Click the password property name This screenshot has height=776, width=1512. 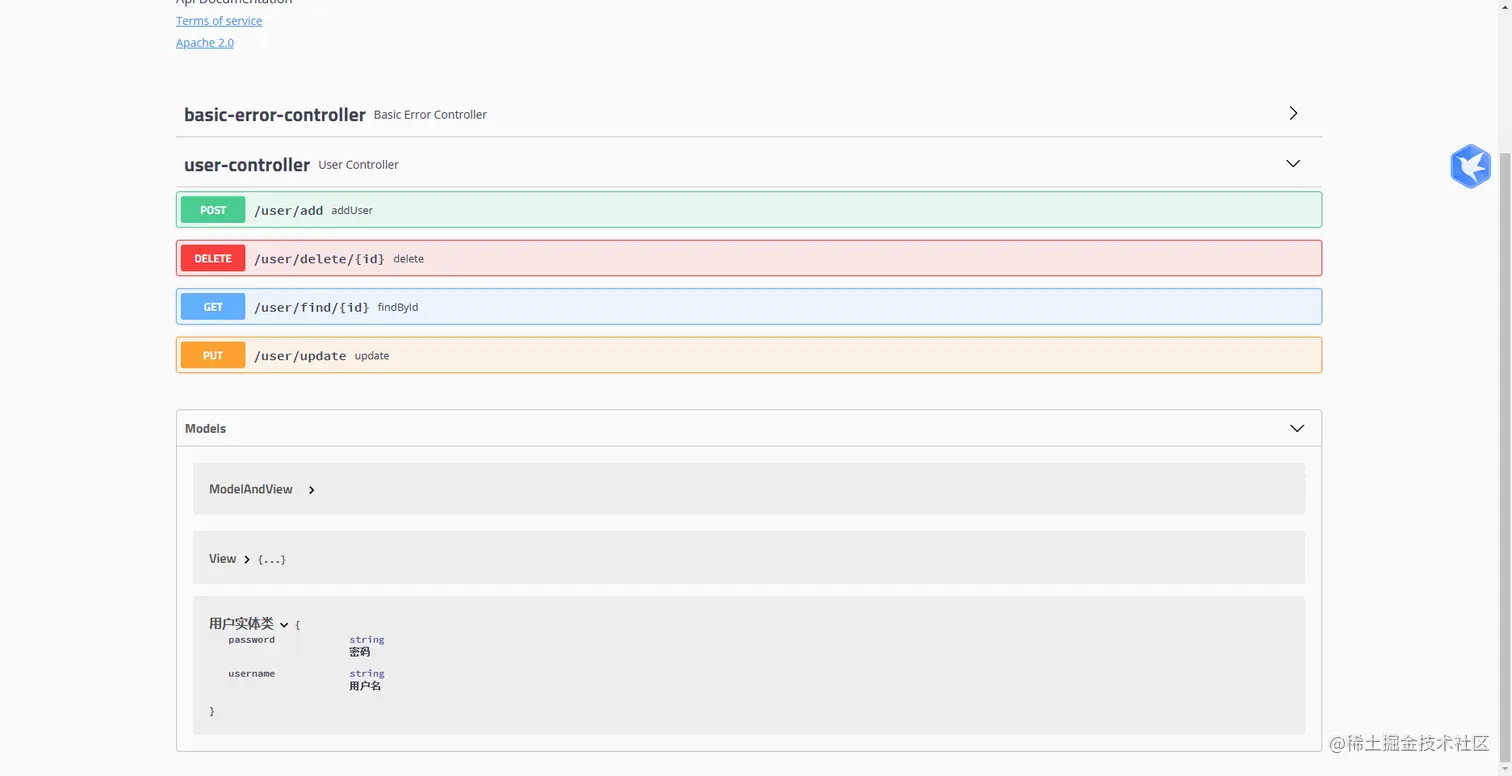pyautogui.click(x=251, y=640)
